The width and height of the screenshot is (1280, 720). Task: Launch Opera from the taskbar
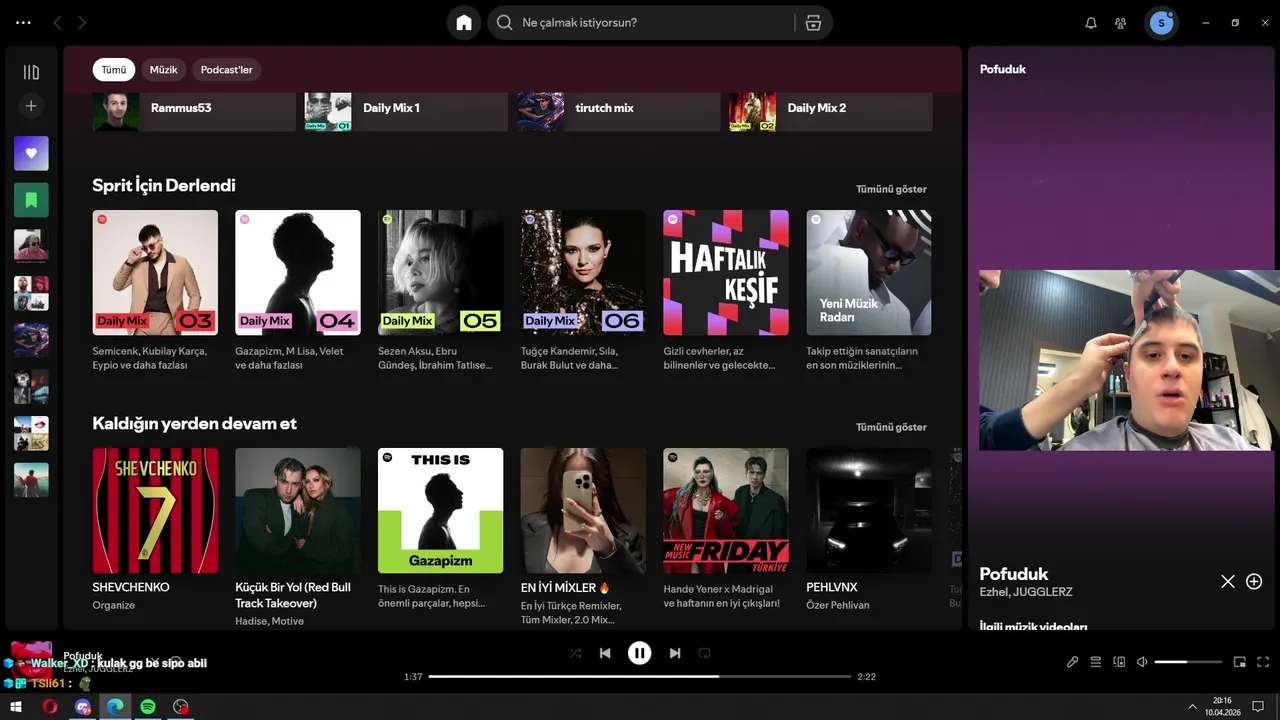click(50, 706)
